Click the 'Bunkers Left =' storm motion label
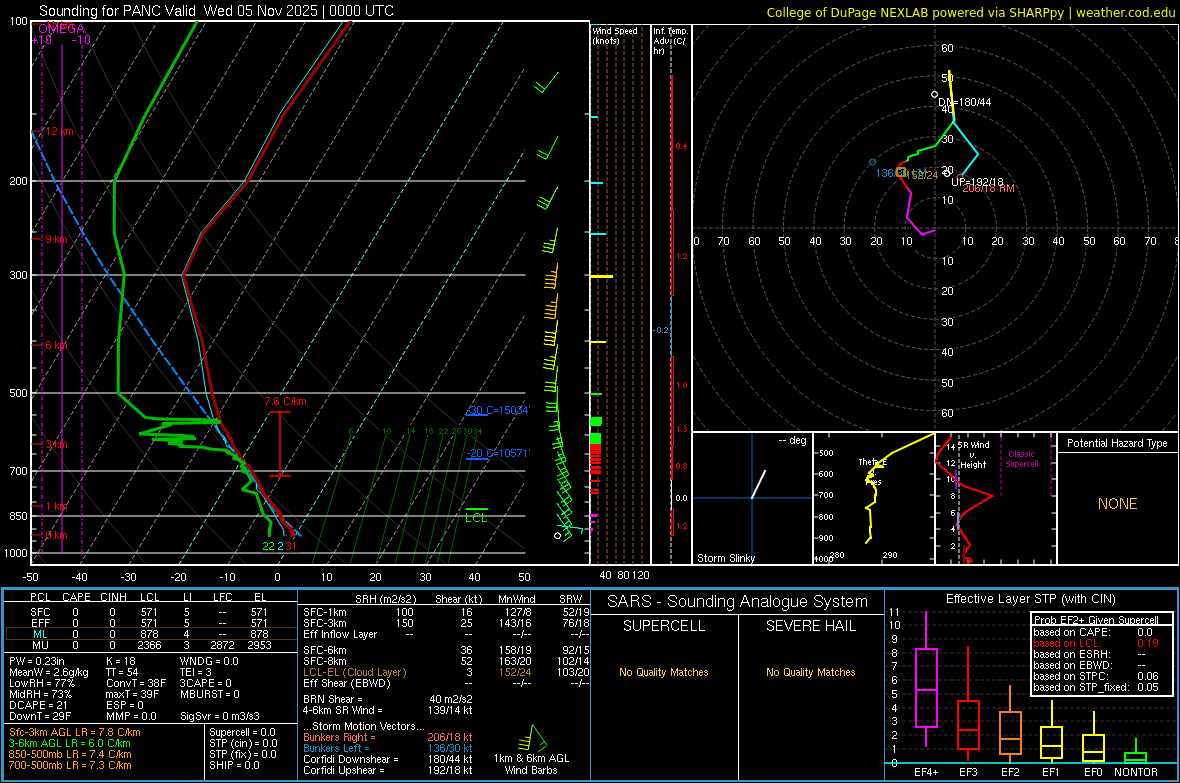 tap(336, 748)
